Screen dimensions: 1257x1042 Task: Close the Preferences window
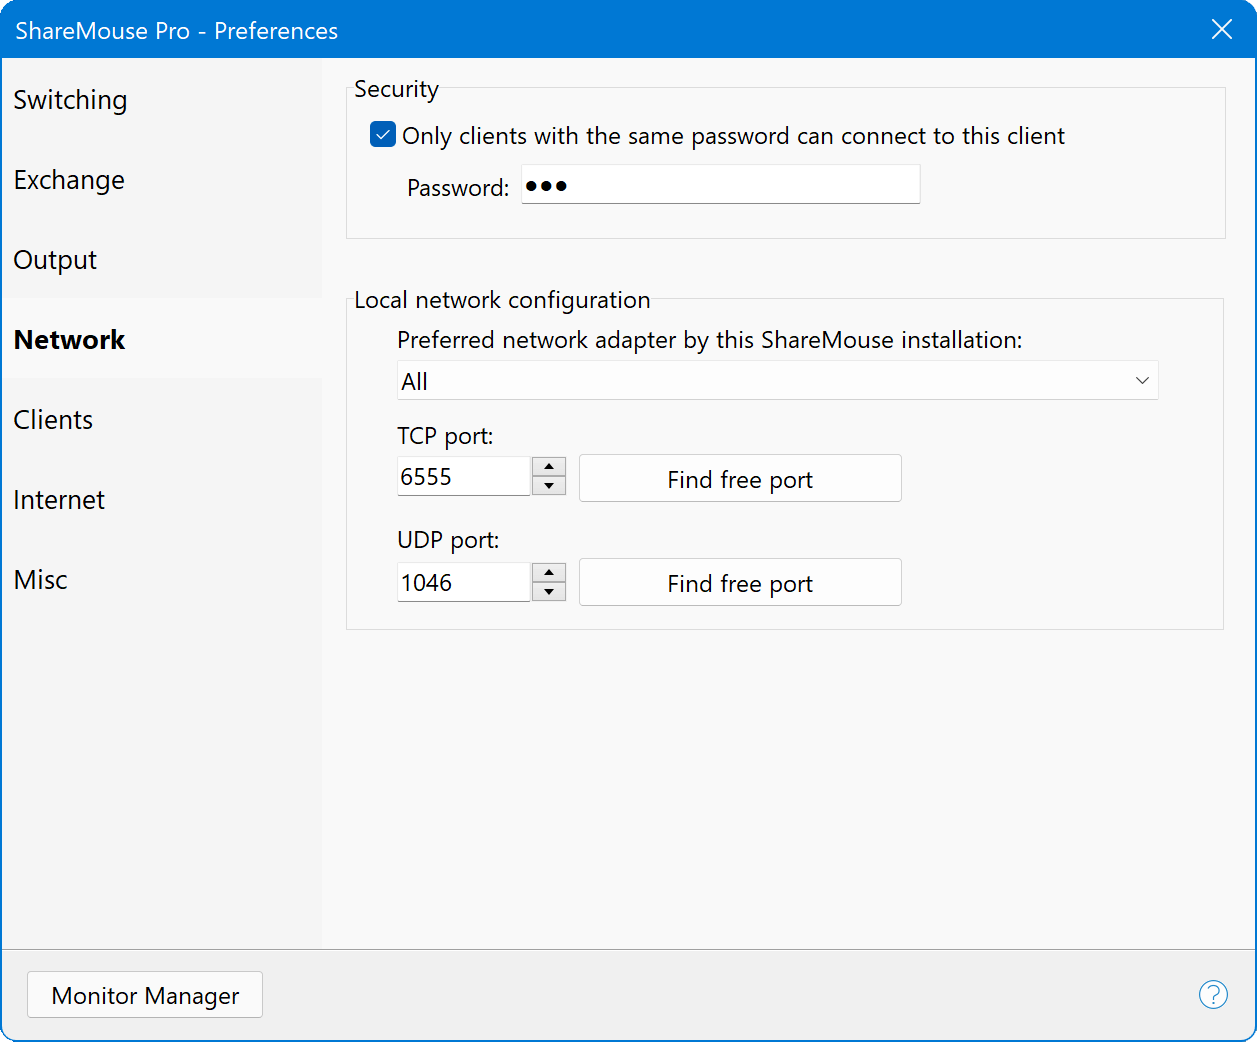coord(1221,29)
